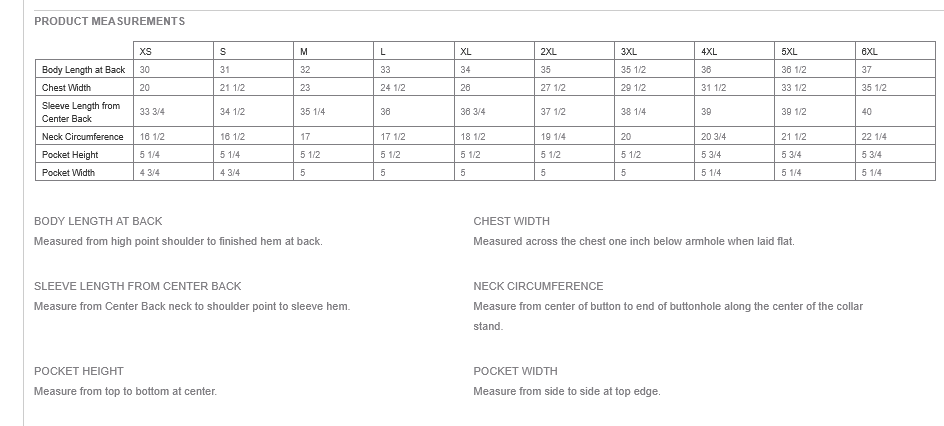The image size is (944, 426).
Task: Select the XS Sleeve Length cell 33 3/4
Action: point(152,112)
